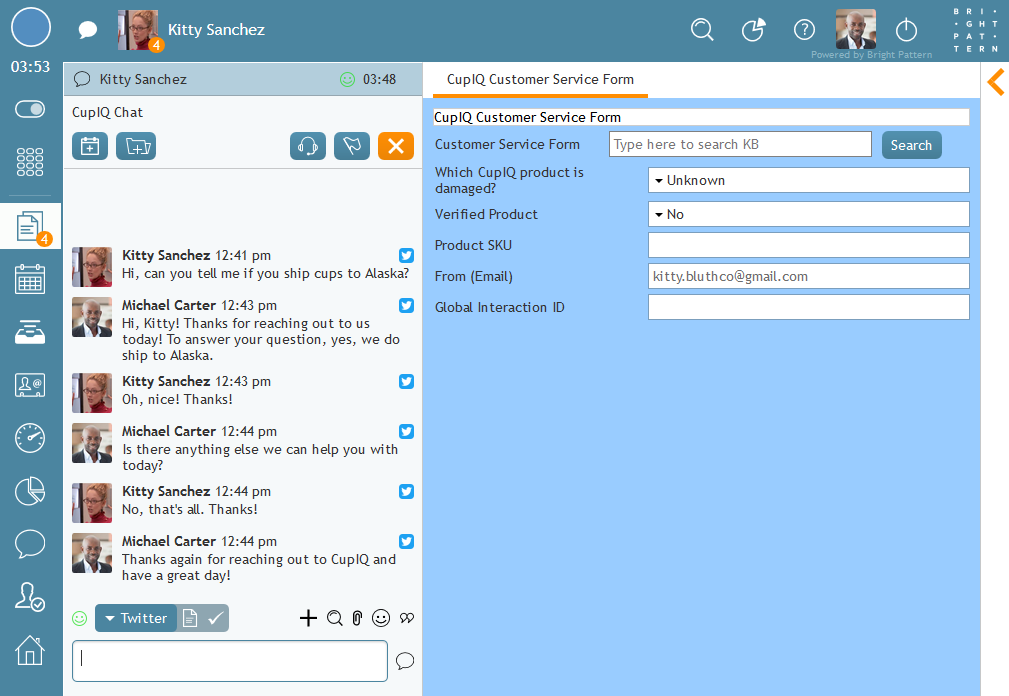The height and width of the screenshot is (696, 1009).
Task: Click the agent status circle at top left
Action: [x=30, y=27]
